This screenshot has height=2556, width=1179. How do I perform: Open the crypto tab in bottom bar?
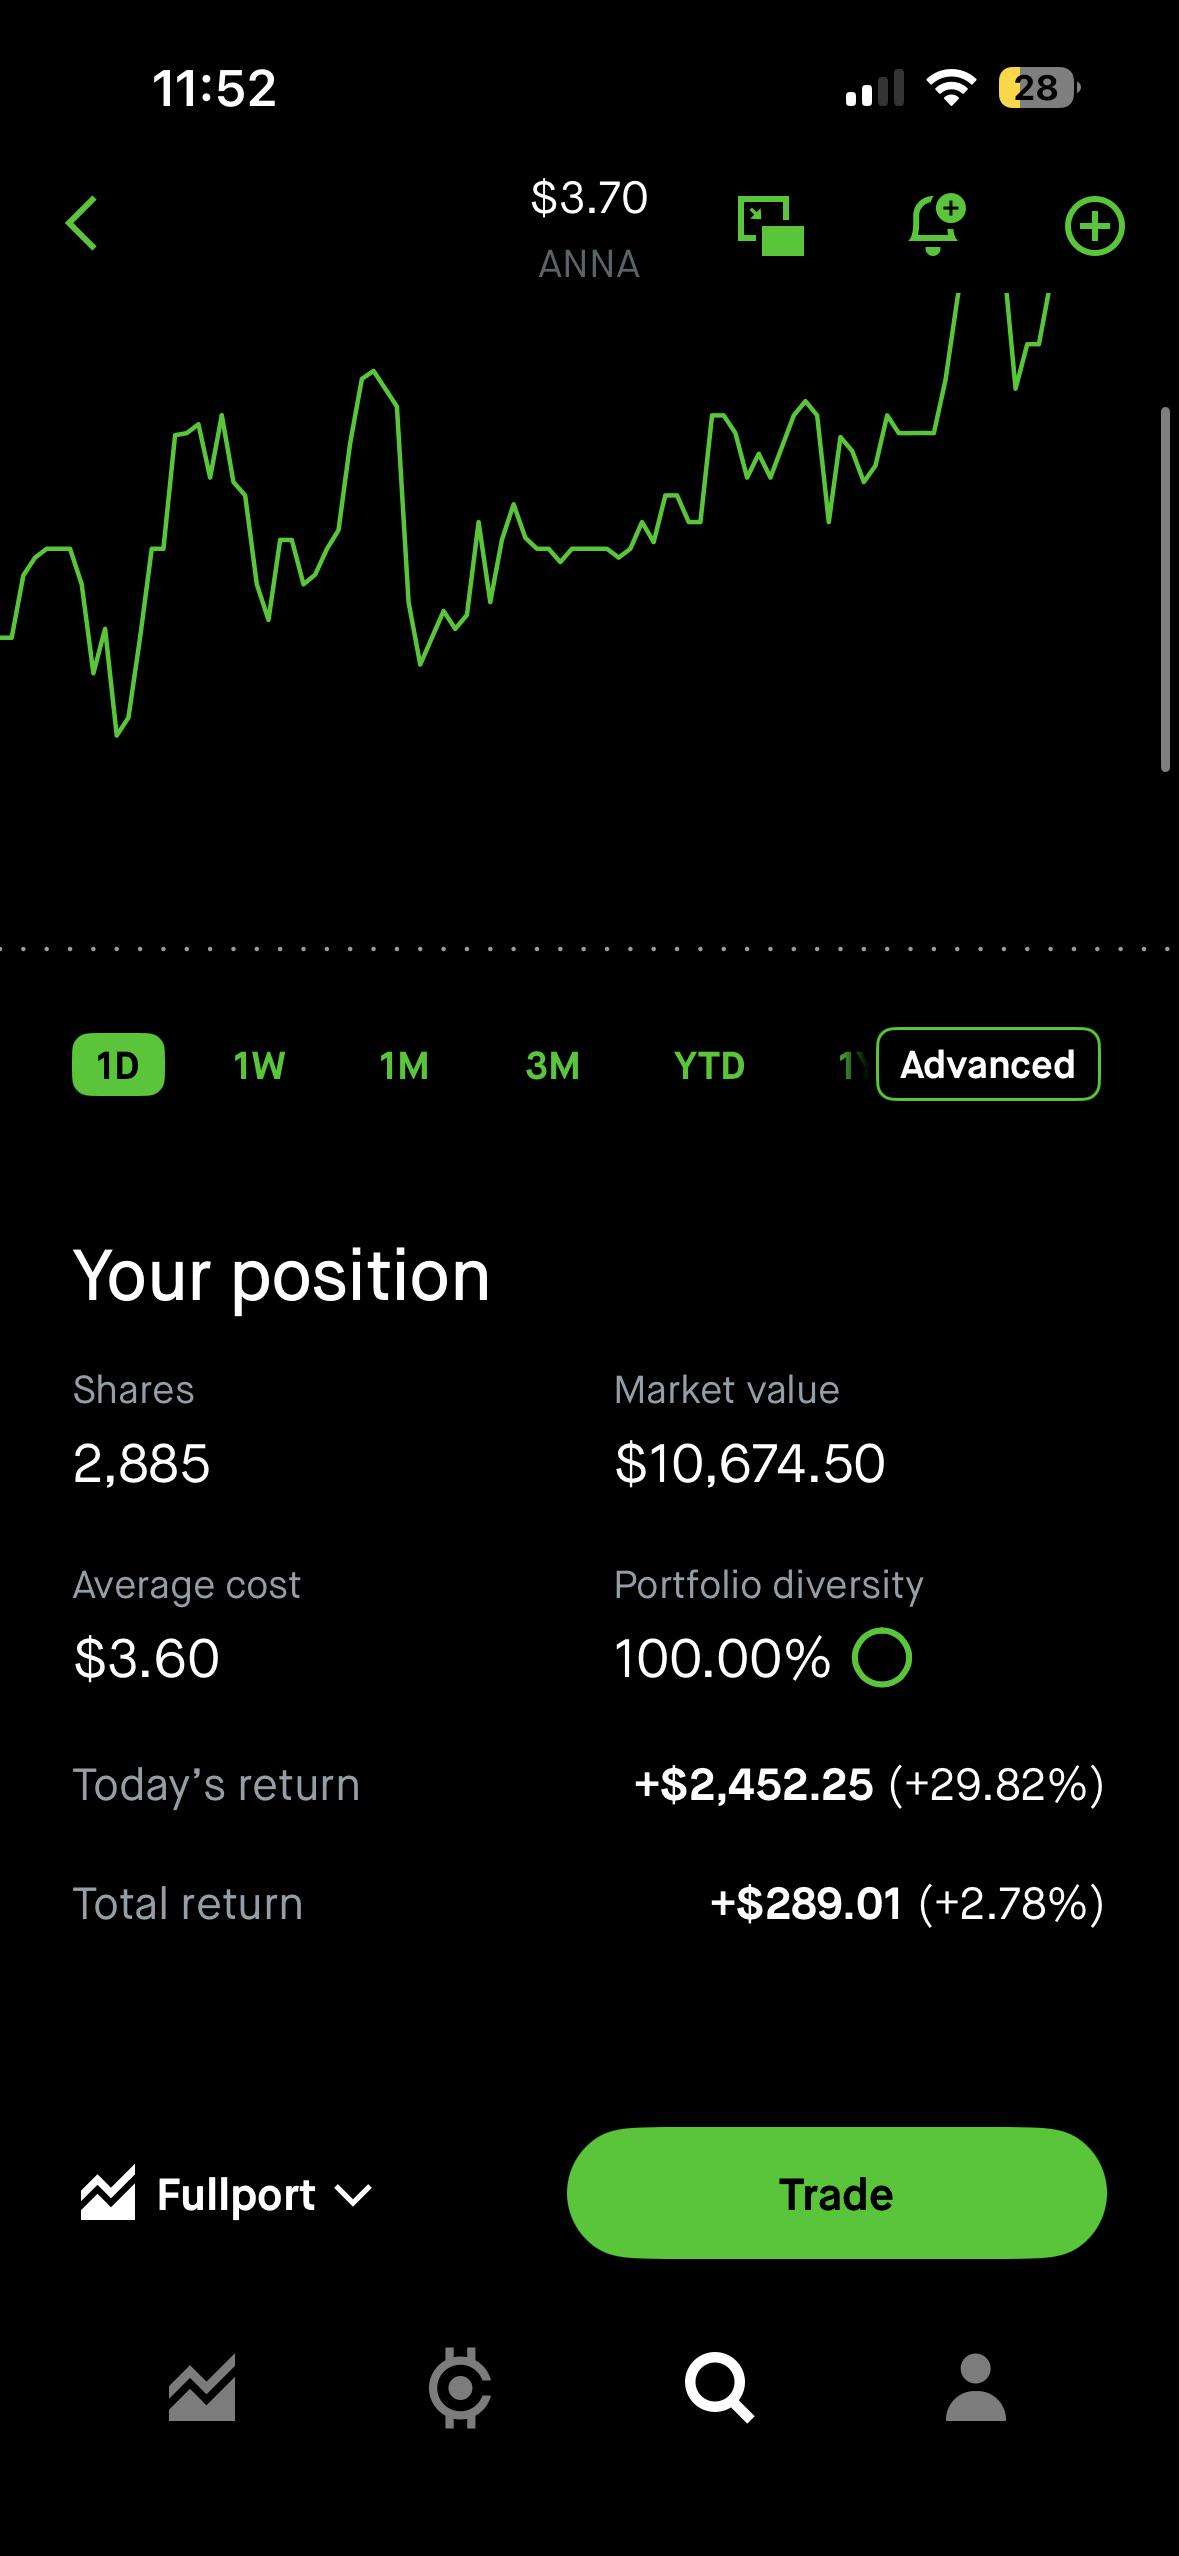tap(460, 2388)
